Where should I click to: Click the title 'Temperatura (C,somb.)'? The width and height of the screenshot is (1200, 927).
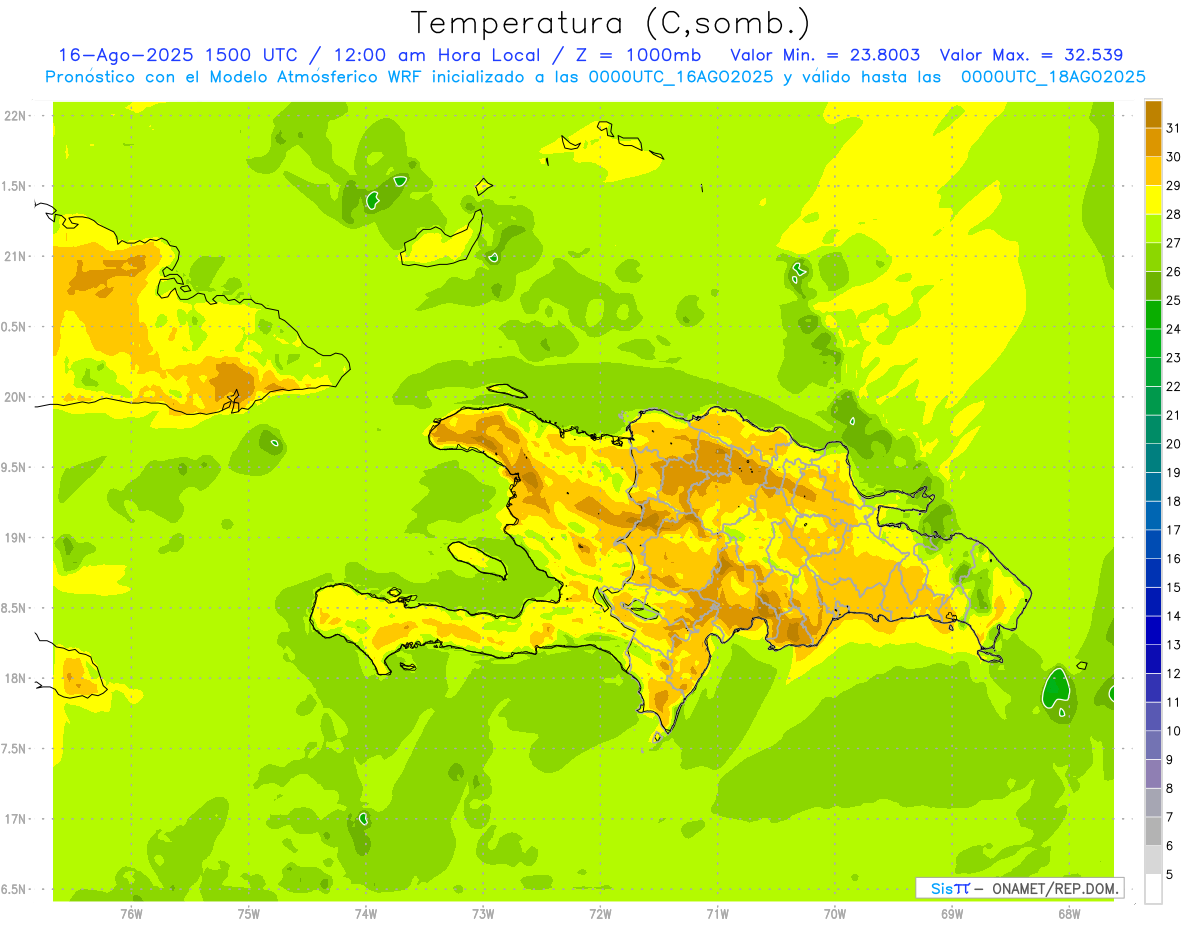click(611, 23)
